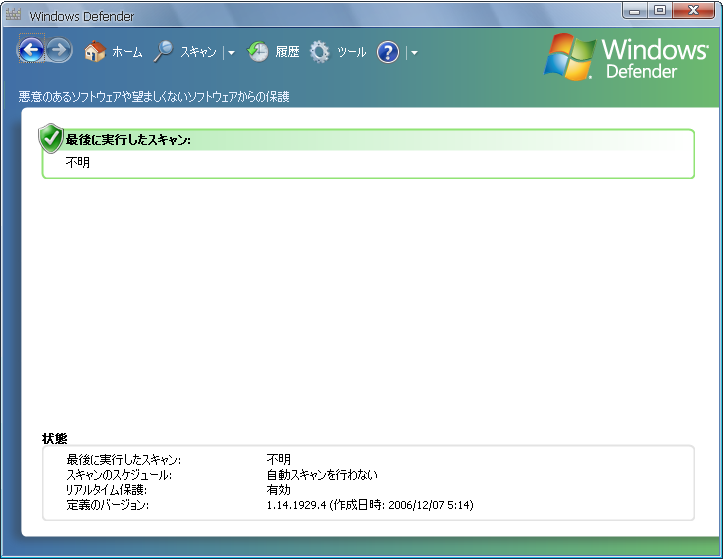Open the 履歴 toolbar item
The width and height of the screenshot is (723, 559).
[x=287, y=52]
